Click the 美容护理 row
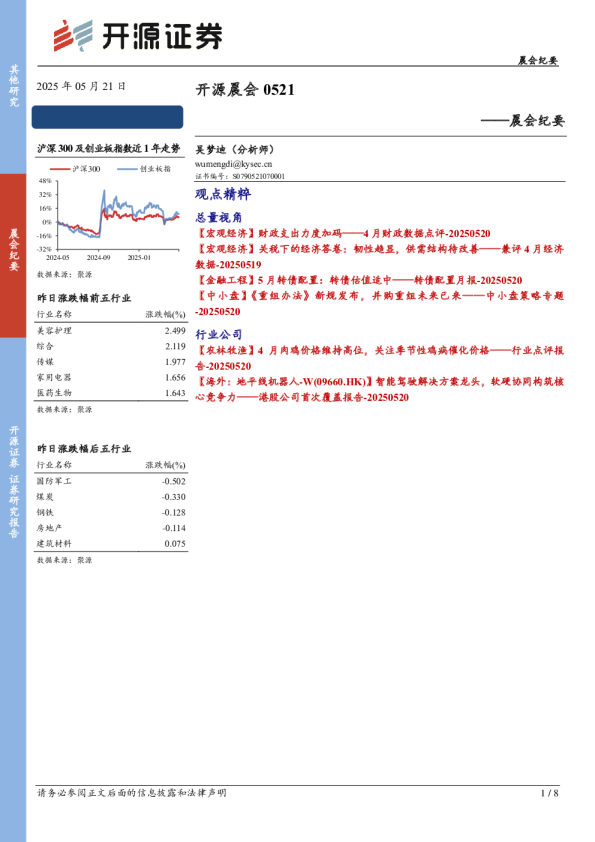595x842 pixels. pyautogui.click(x=111, y=331)
